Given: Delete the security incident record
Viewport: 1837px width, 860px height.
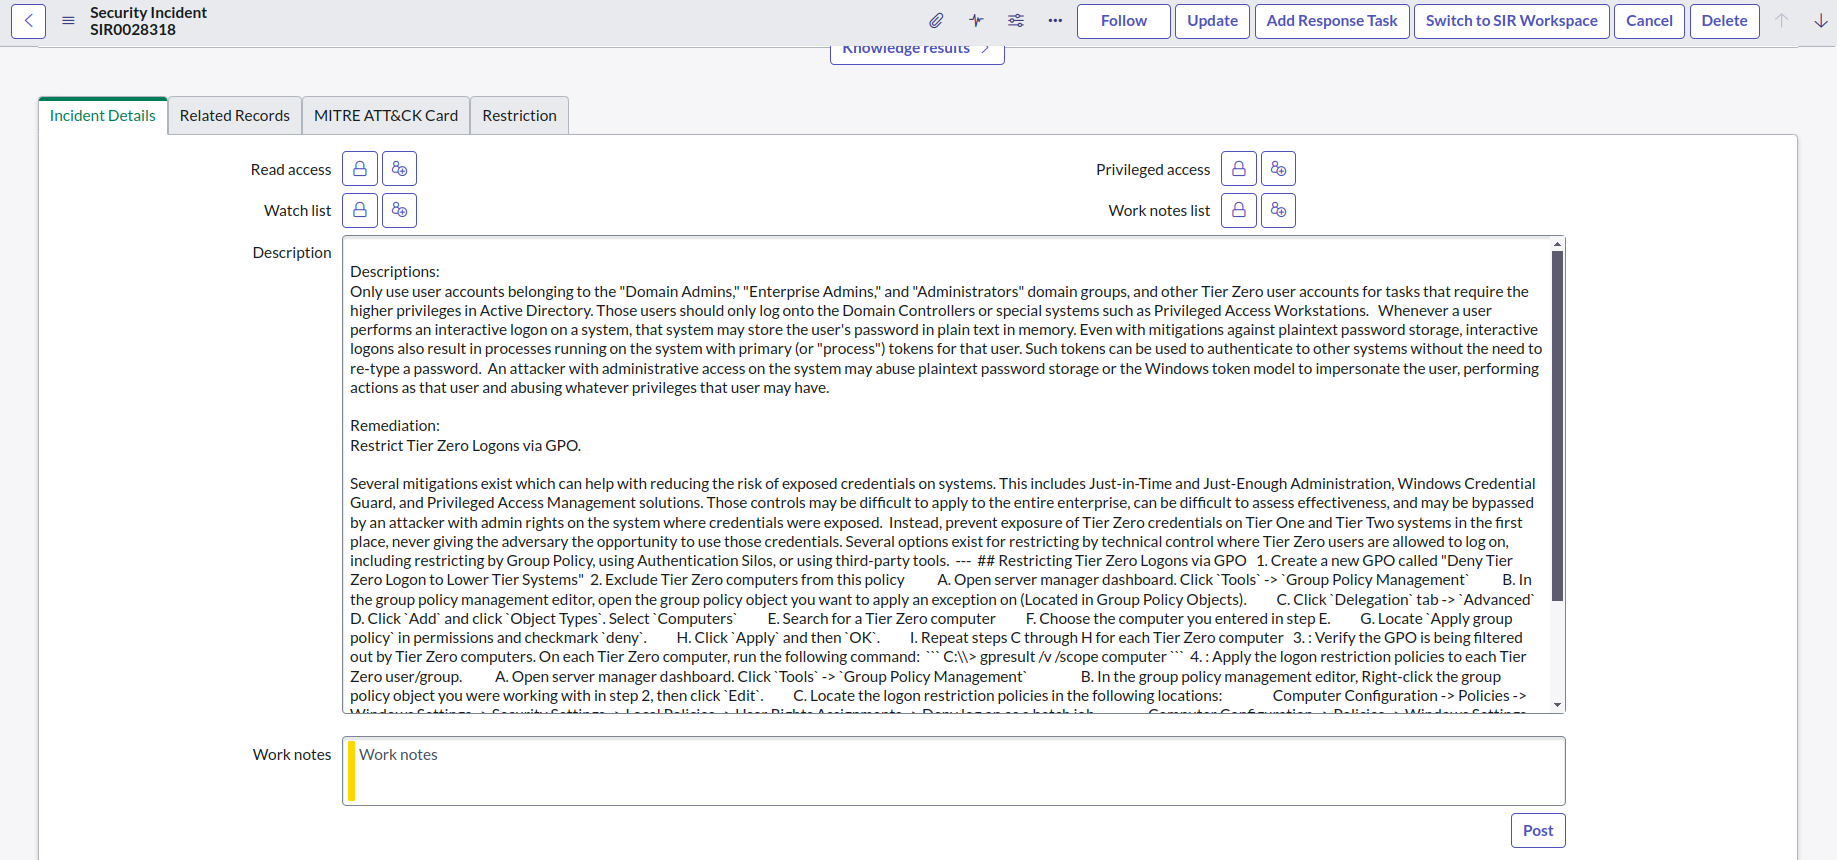Looking at the screenshot, I should 1725,21.
